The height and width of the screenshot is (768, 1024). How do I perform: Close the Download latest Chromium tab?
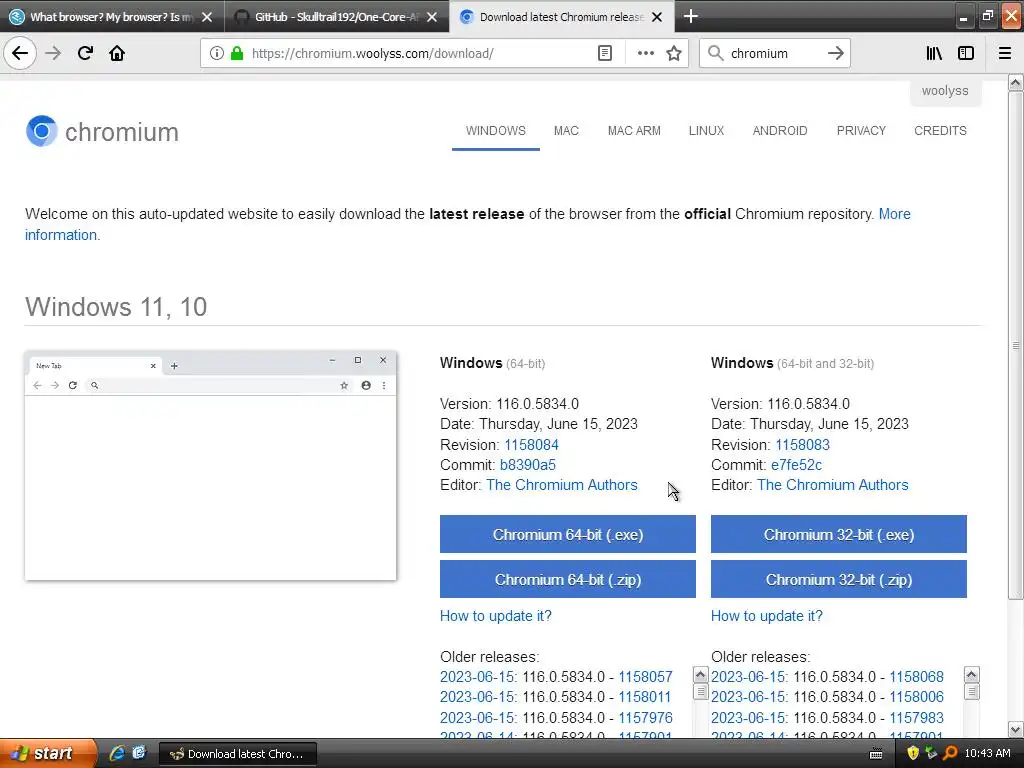657,17
